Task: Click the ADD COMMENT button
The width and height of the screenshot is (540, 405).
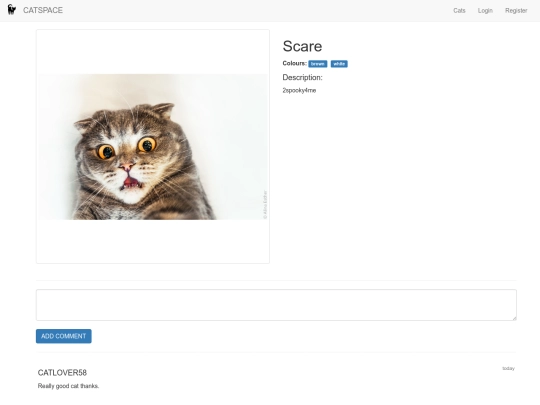Action: 64,336
